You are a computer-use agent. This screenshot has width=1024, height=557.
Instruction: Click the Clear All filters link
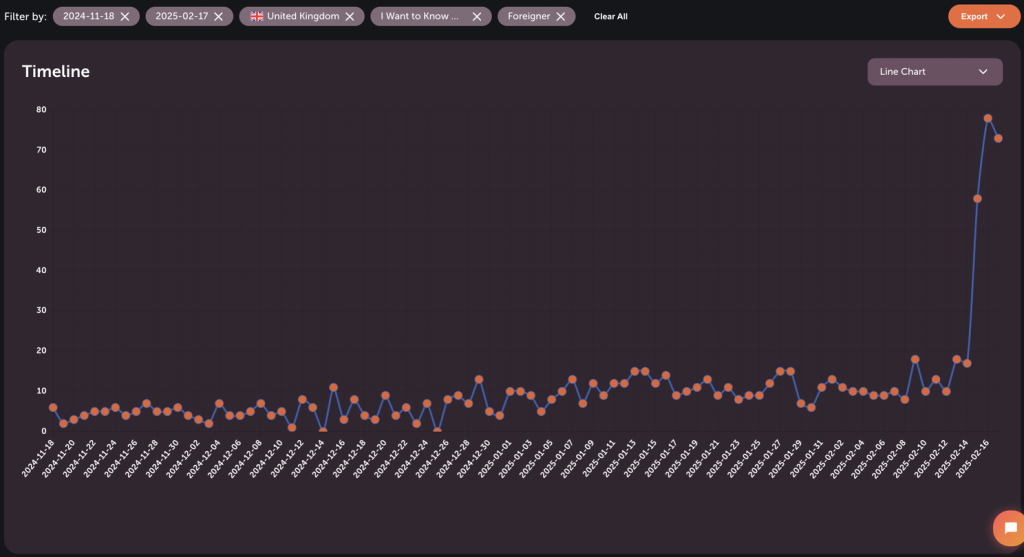pos(611,16)
